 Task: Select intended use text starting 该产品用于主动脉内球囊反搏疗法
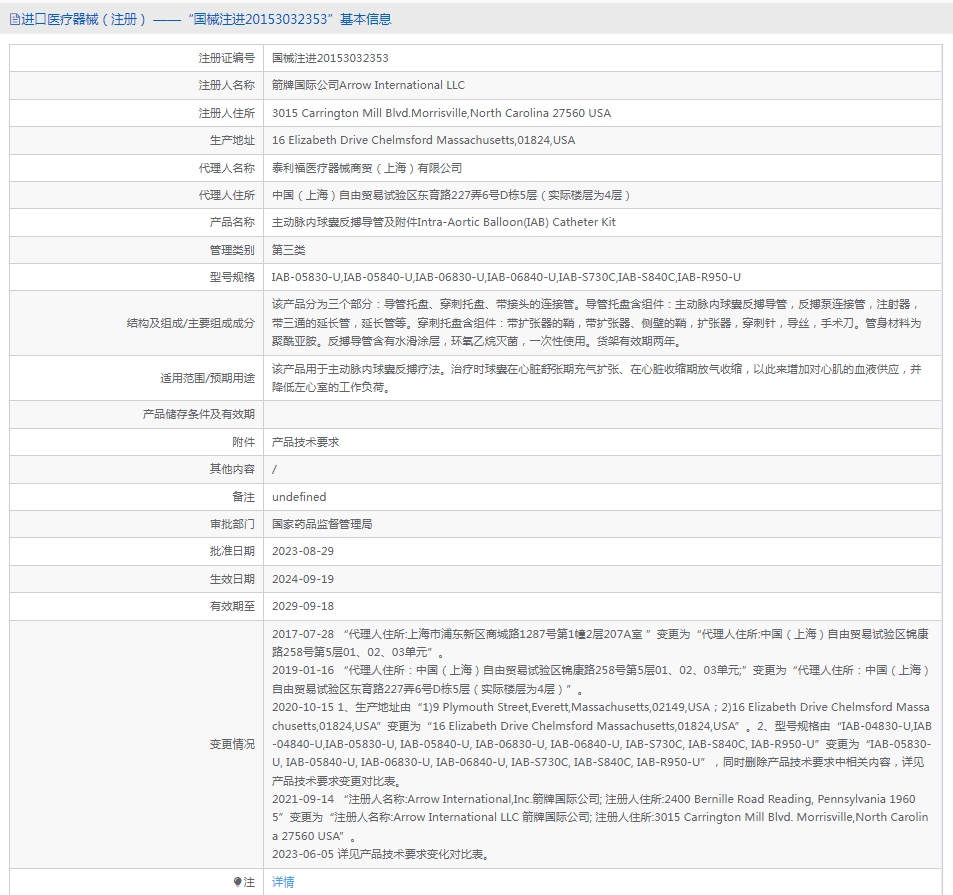[597, 378]
